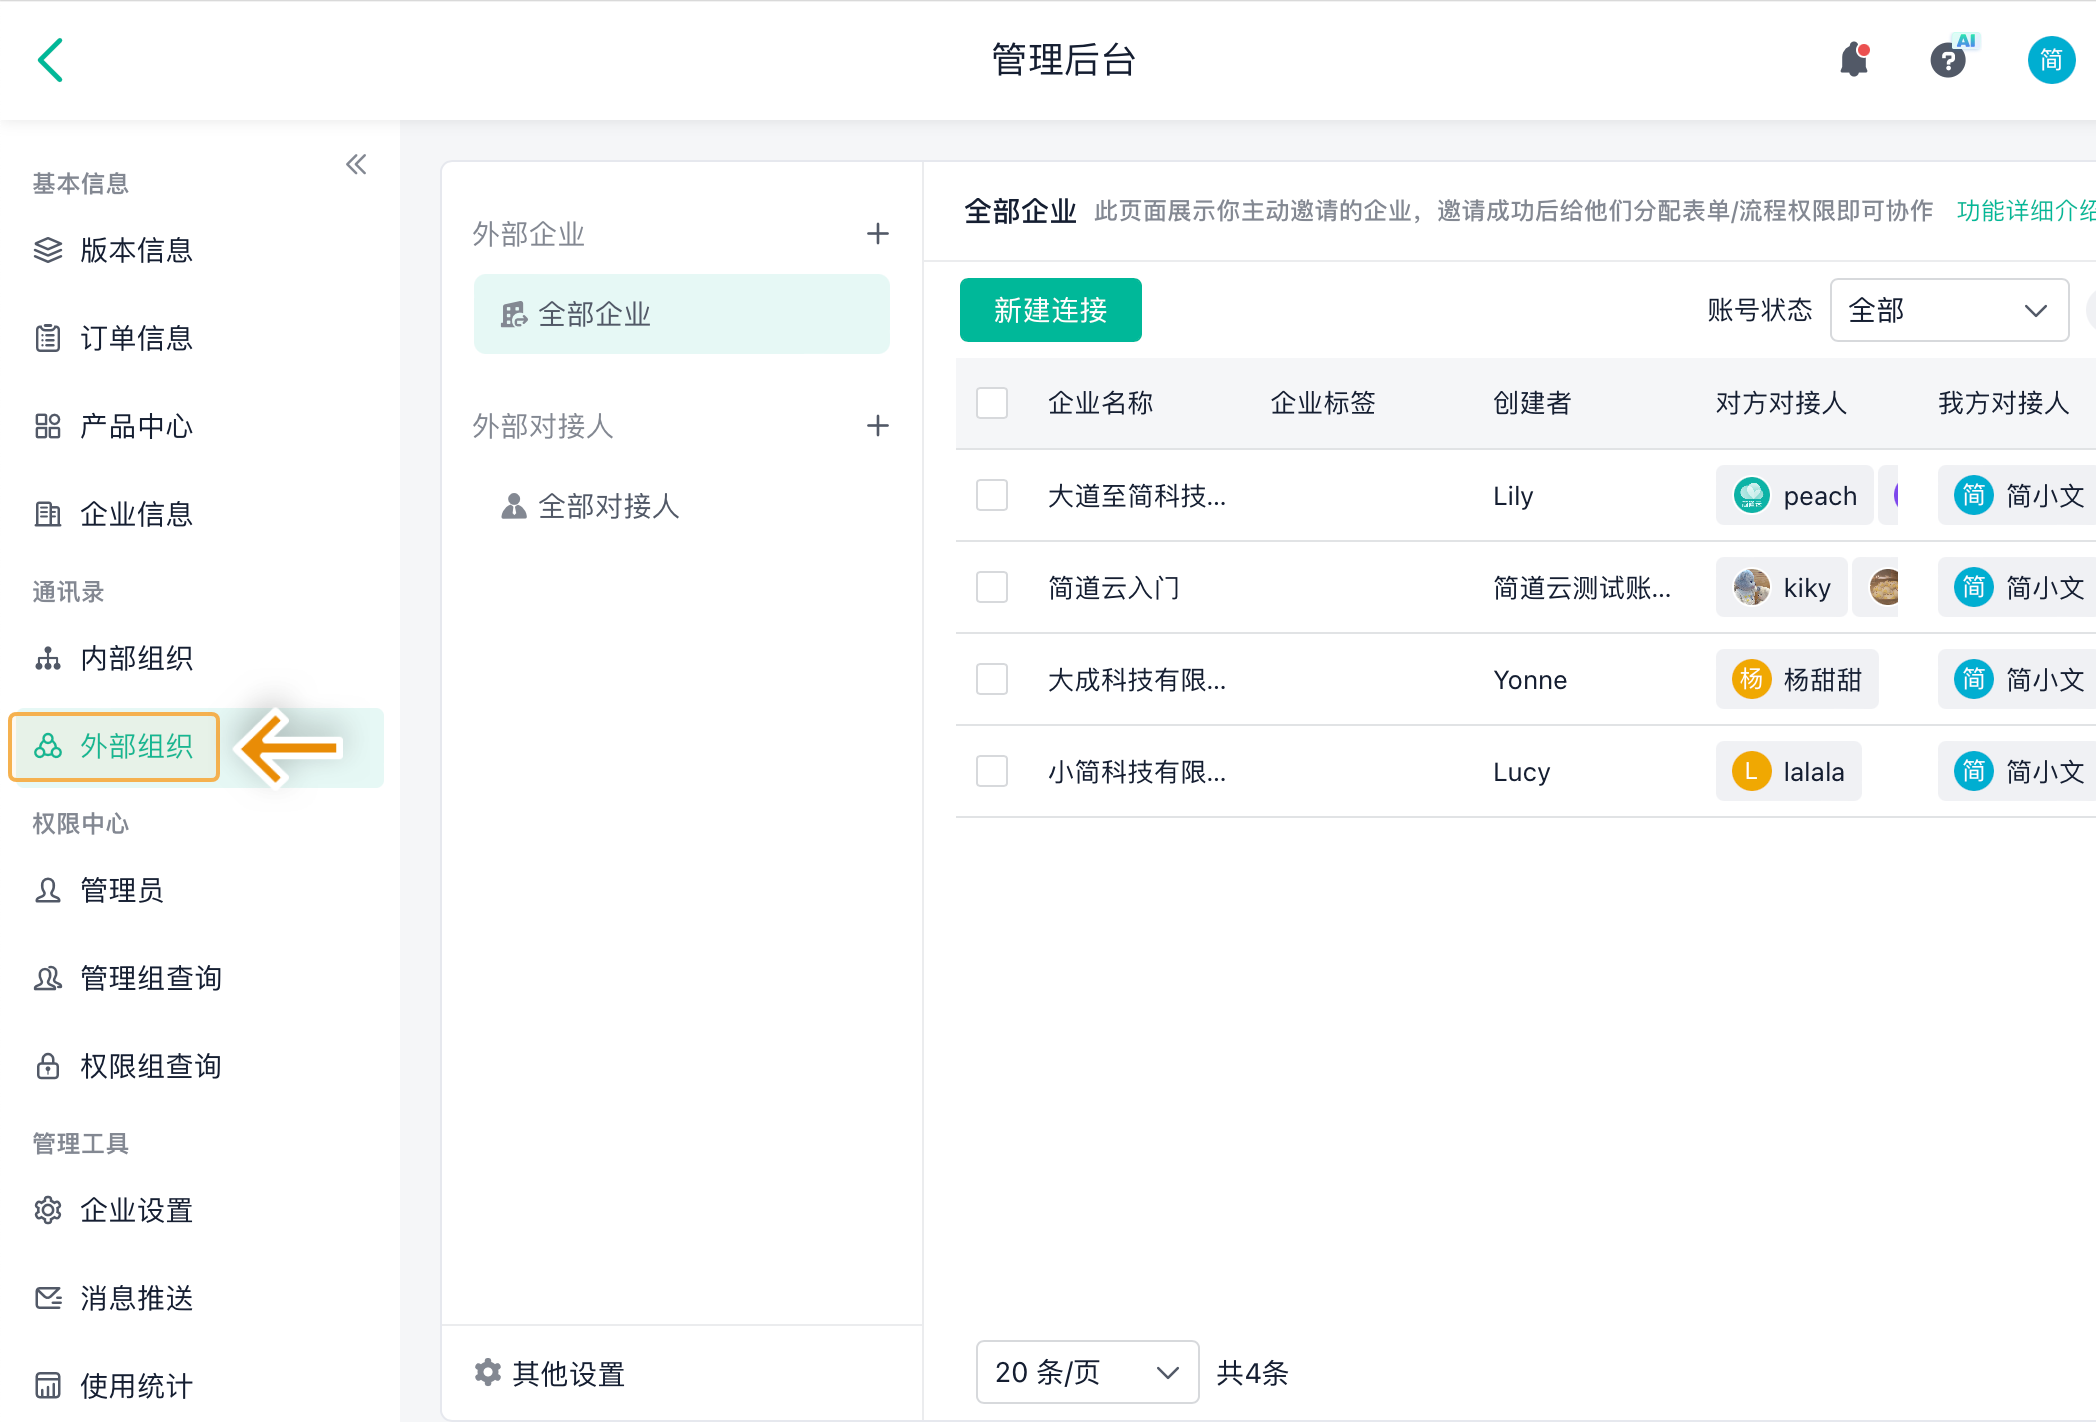Click the peach contact tag
This screenshot has height=1422, width=2096.
click(x=1795, y=495)
